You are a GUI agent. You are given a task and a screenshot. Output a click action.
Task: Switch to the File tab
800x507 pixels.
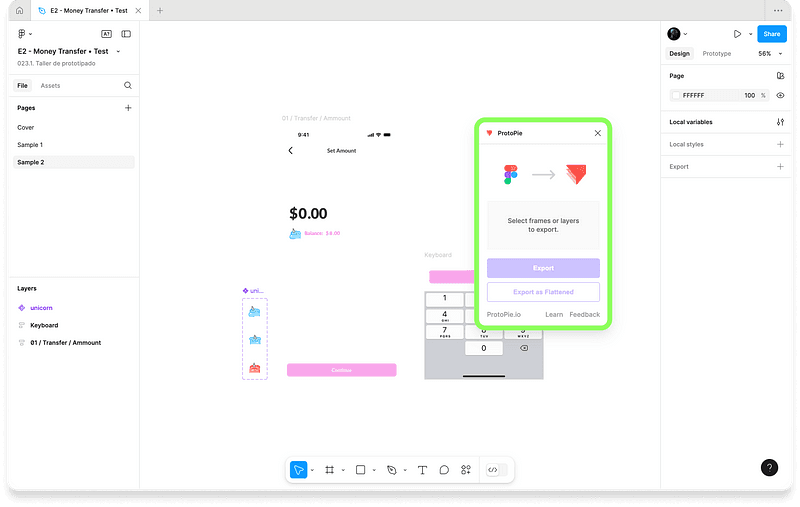click(x=22, y=86)
